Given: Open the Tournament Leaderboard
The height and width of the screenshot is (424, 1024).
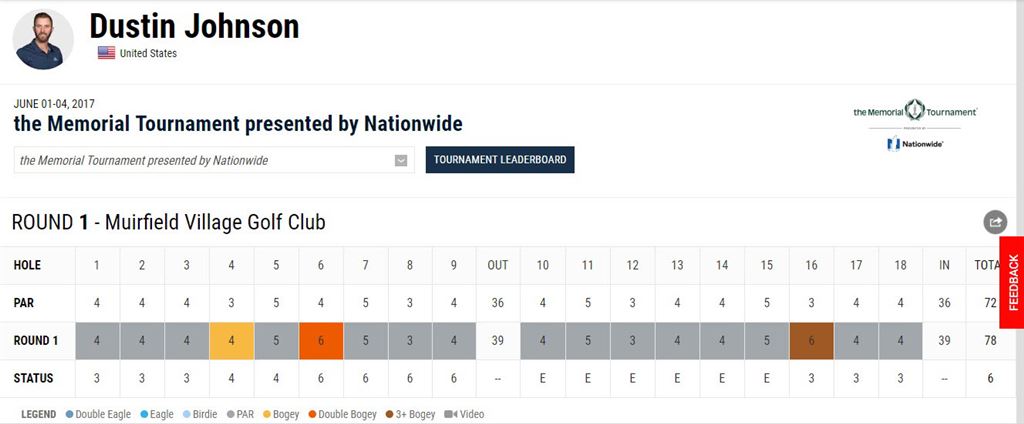Looking at the screenshot, I should (500, 160).
